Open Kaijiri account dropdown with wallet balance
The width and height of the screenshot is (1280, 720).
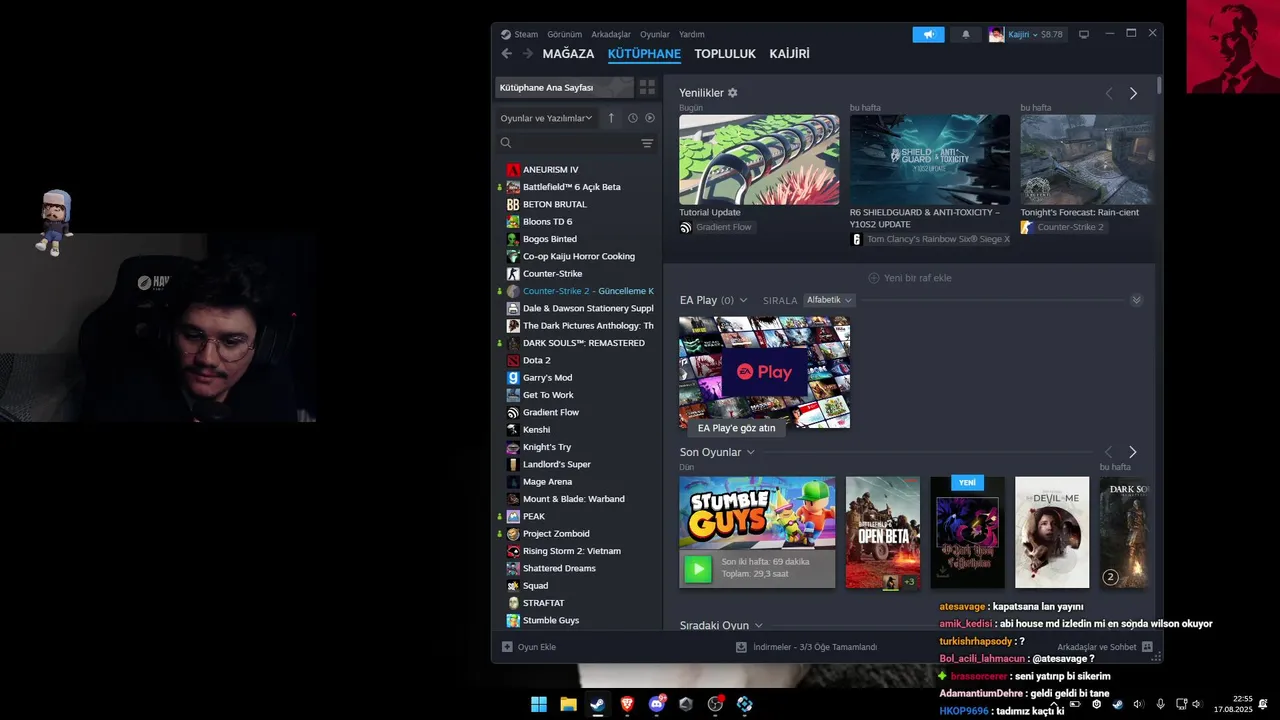[1027, 34]
